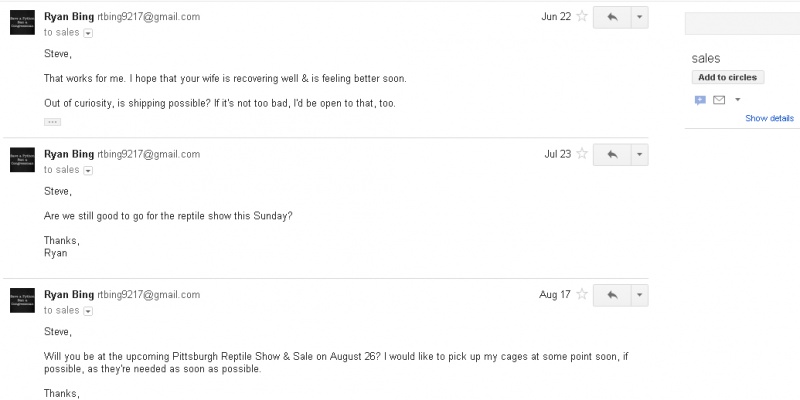Open more options for Jul 23 email

(x=640, y=155)
